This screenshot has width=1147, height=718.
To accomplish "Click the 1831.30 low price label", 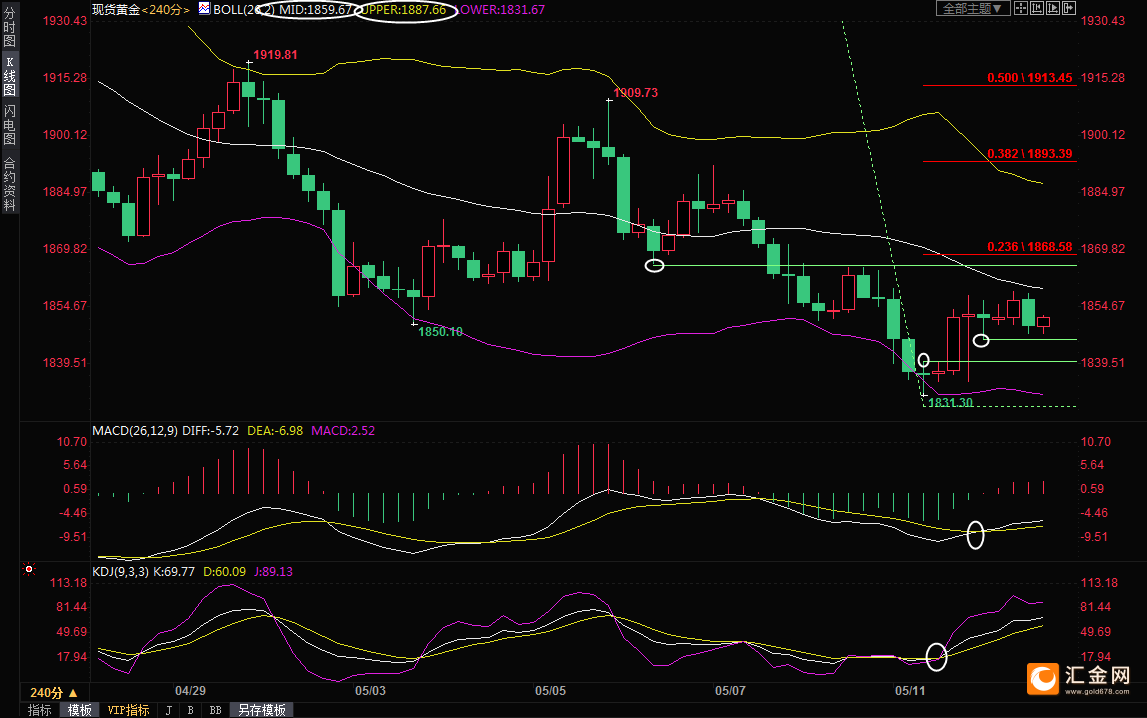I will 950,402.
